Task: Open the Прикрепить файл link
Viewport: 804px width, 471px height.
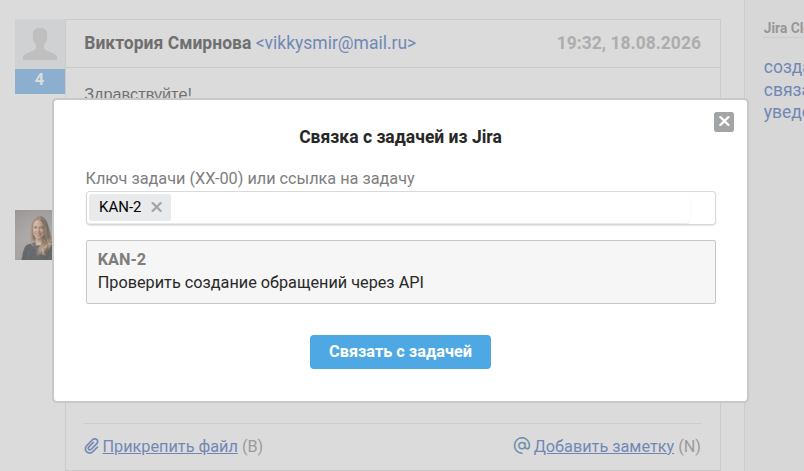Action: click(x=170, y=446)
